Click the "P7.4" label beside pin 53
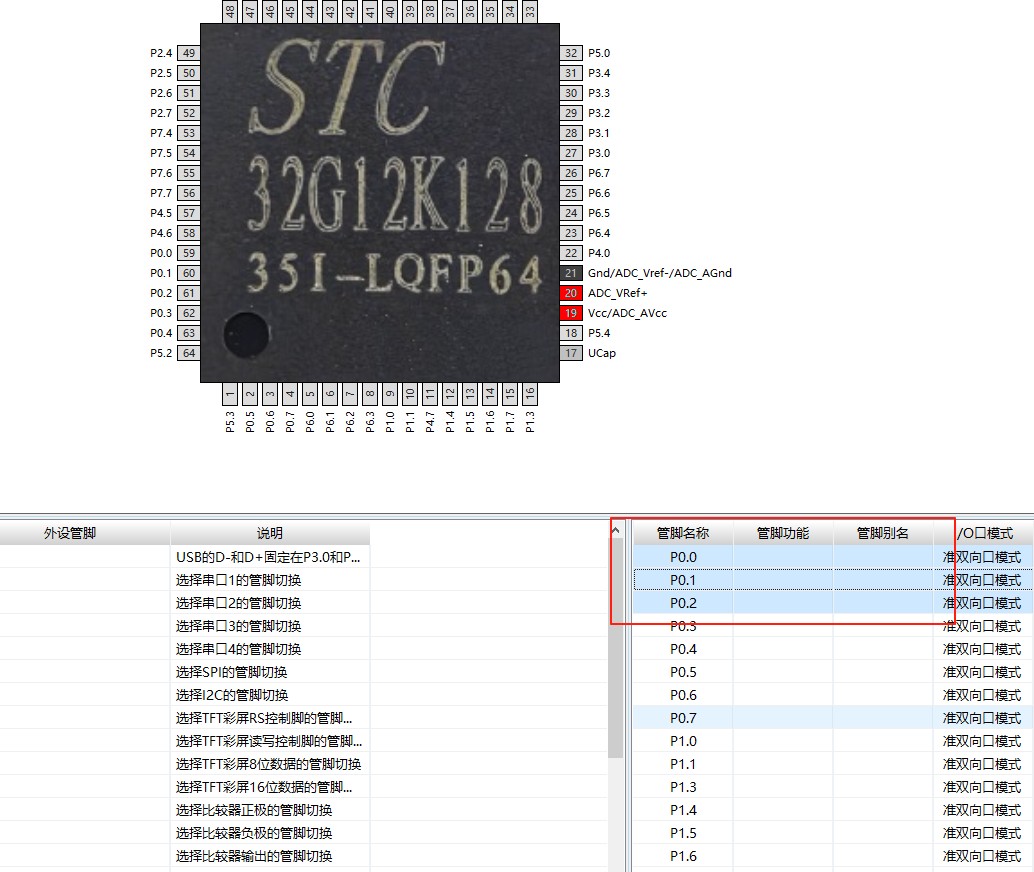Image resolution: width=1034 pixels, height=872 pixels. pyautogui.click(x=161, y=133)
